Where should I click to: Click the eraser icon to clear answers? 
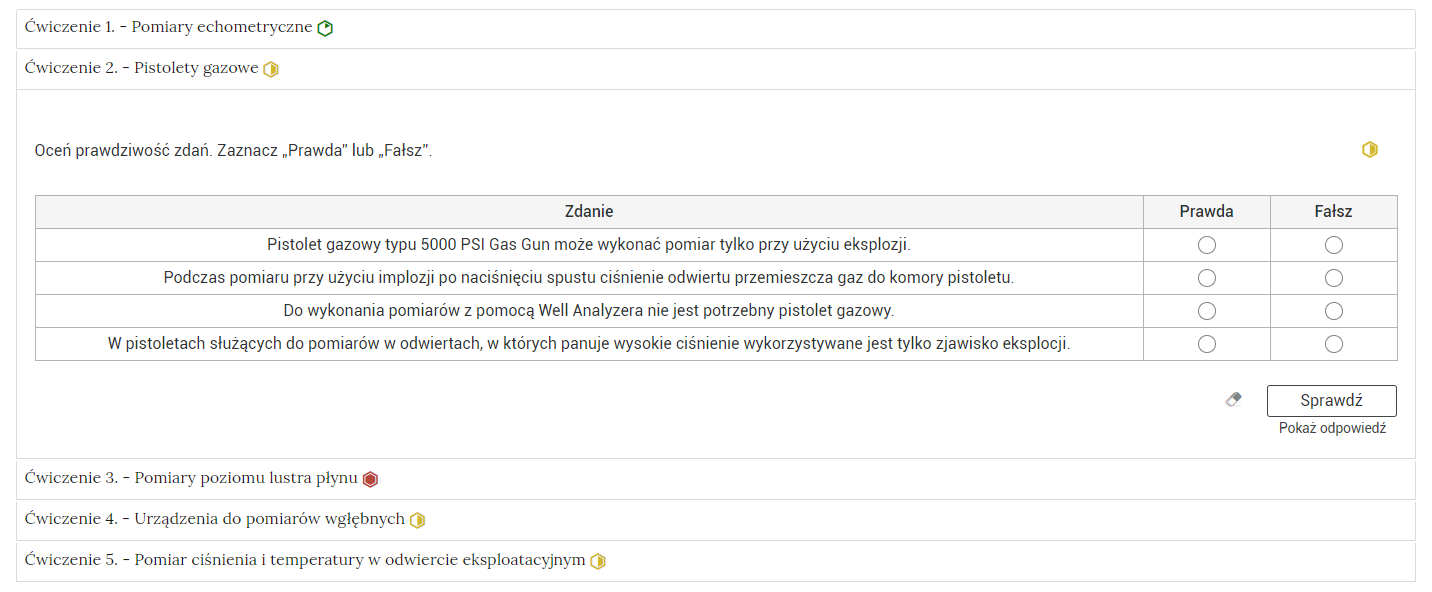1233,400
